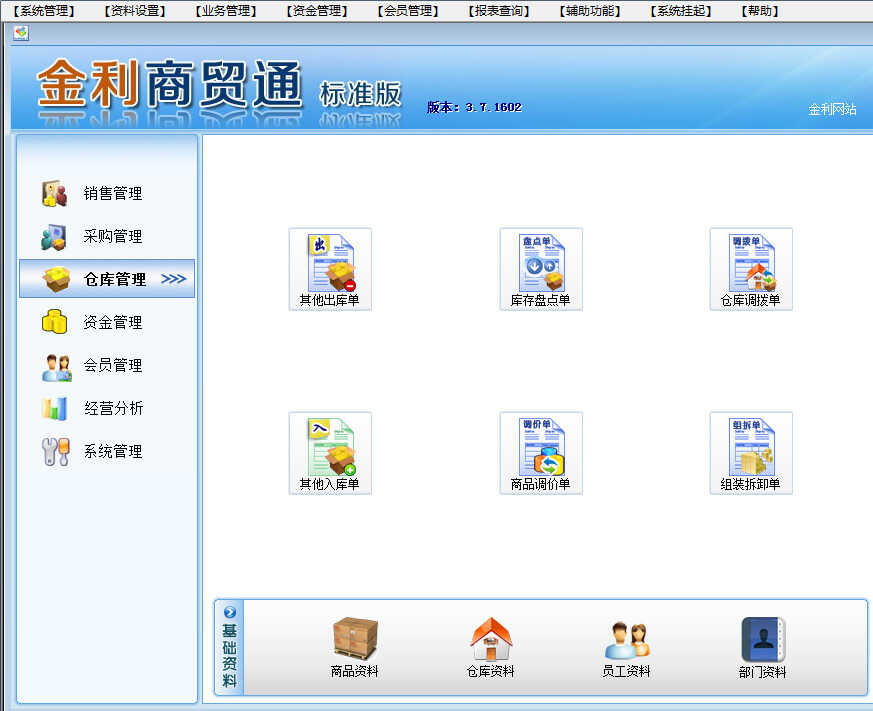The width and height of the screenshot is (873, 711).
Task: Open the 仓库调拨单 icon
Action: 751,269
